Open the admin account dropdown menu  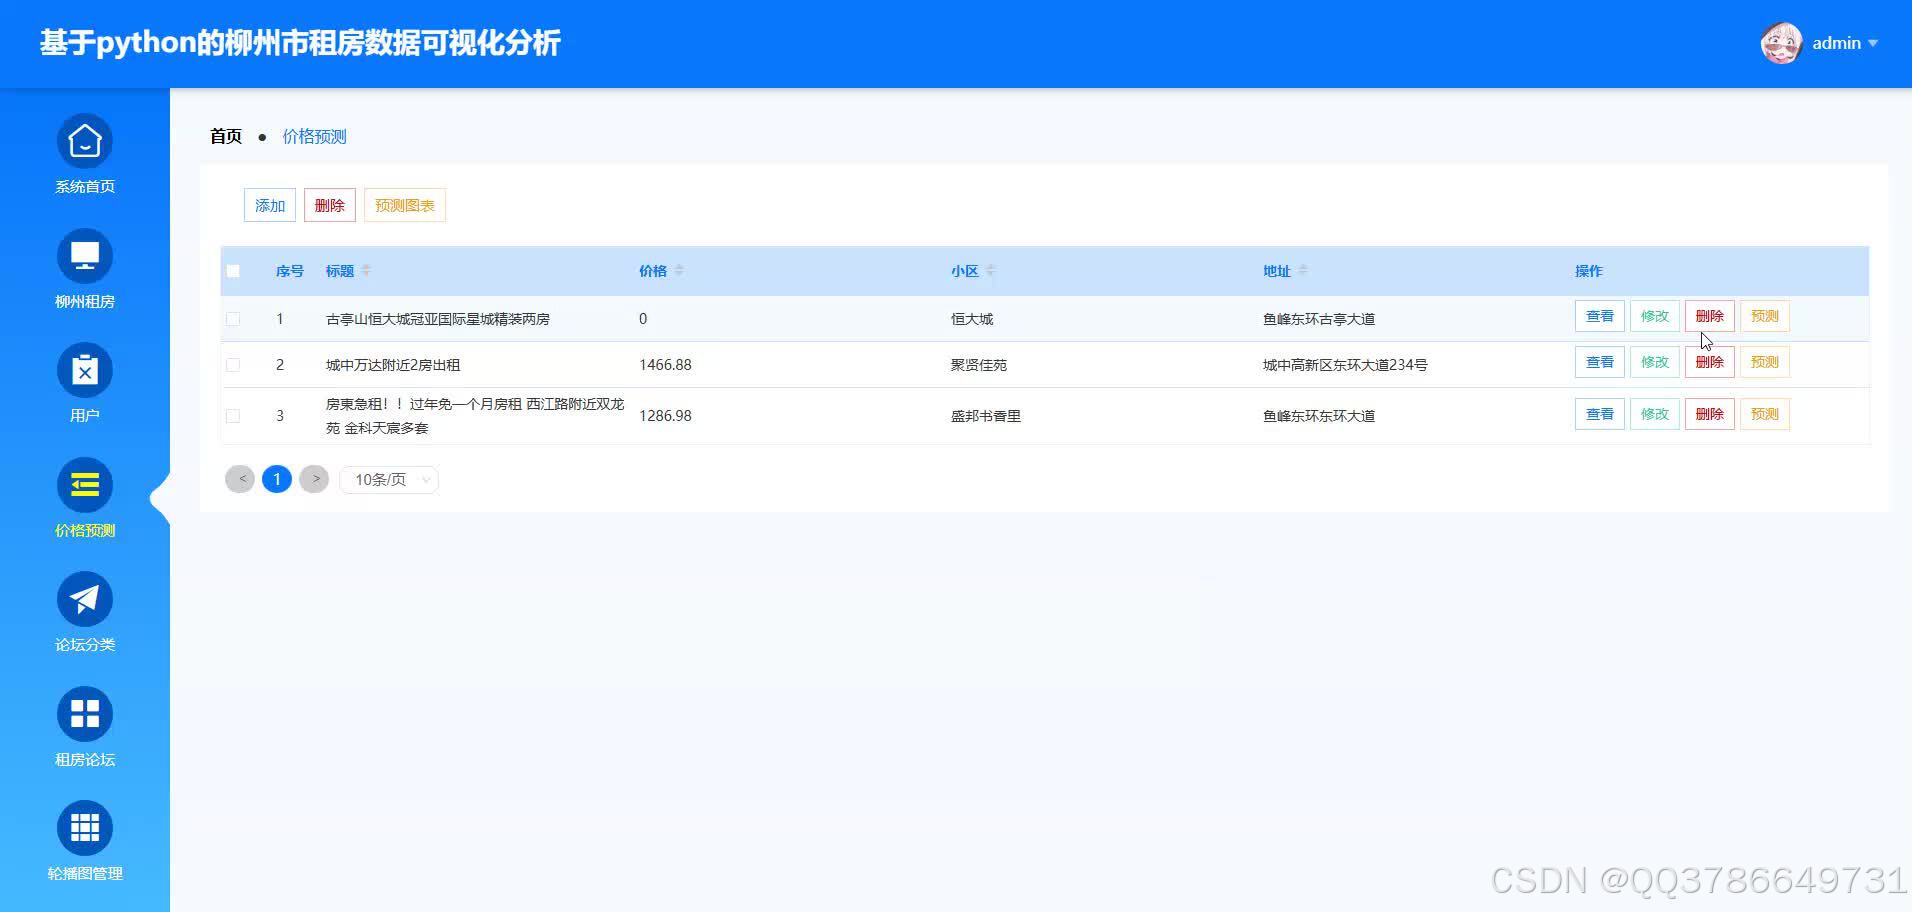[x=1843, y=43]
